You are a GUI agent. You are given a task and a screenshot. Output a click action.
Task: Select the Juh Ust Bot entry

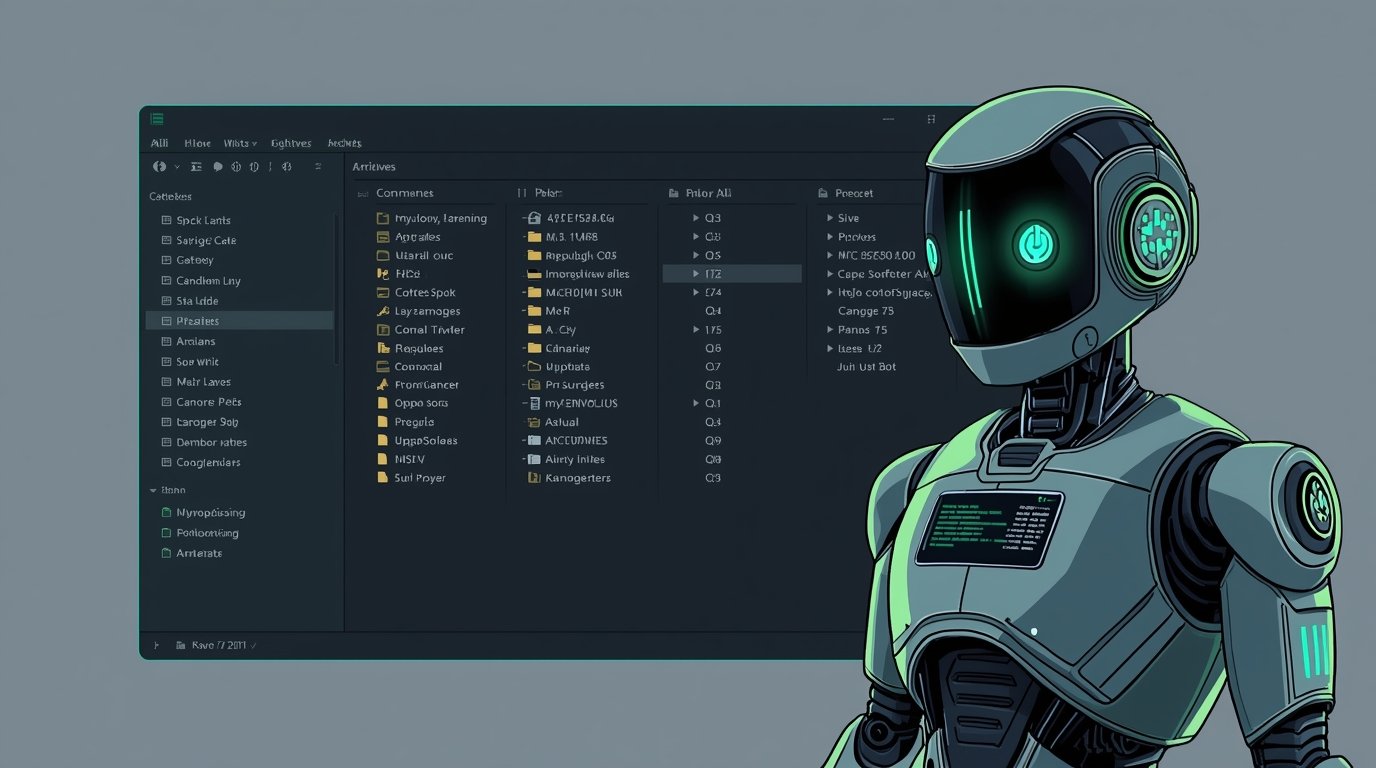[866, 367]
